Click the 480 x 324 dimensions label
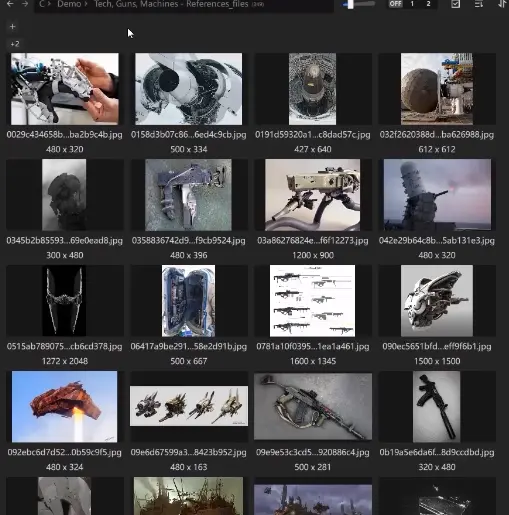509x515 pixels. click(65, 467)
